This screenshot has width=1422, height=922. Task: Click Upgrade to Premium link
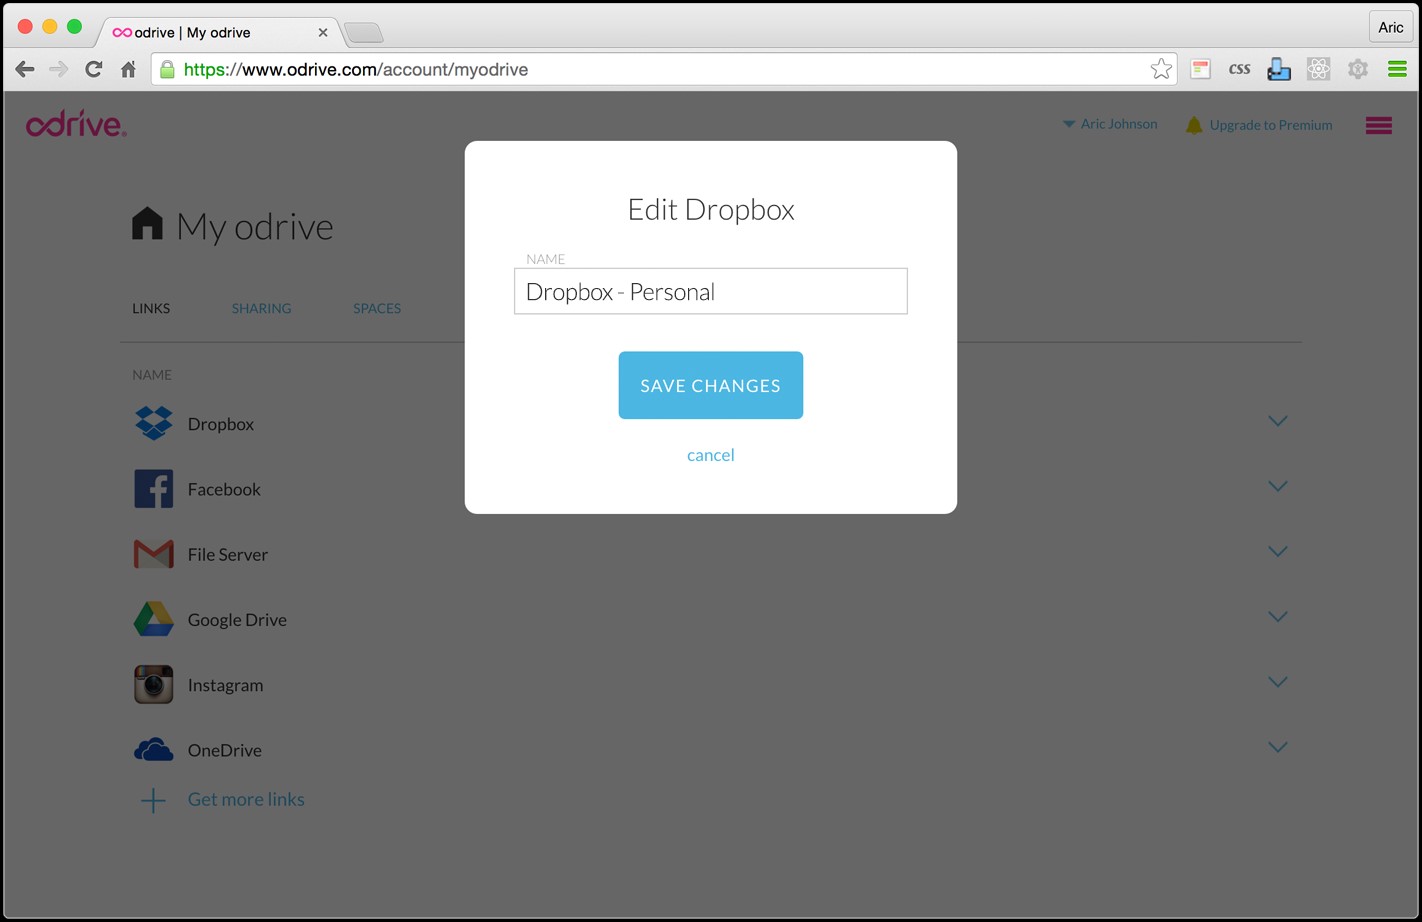(1270, 125)
